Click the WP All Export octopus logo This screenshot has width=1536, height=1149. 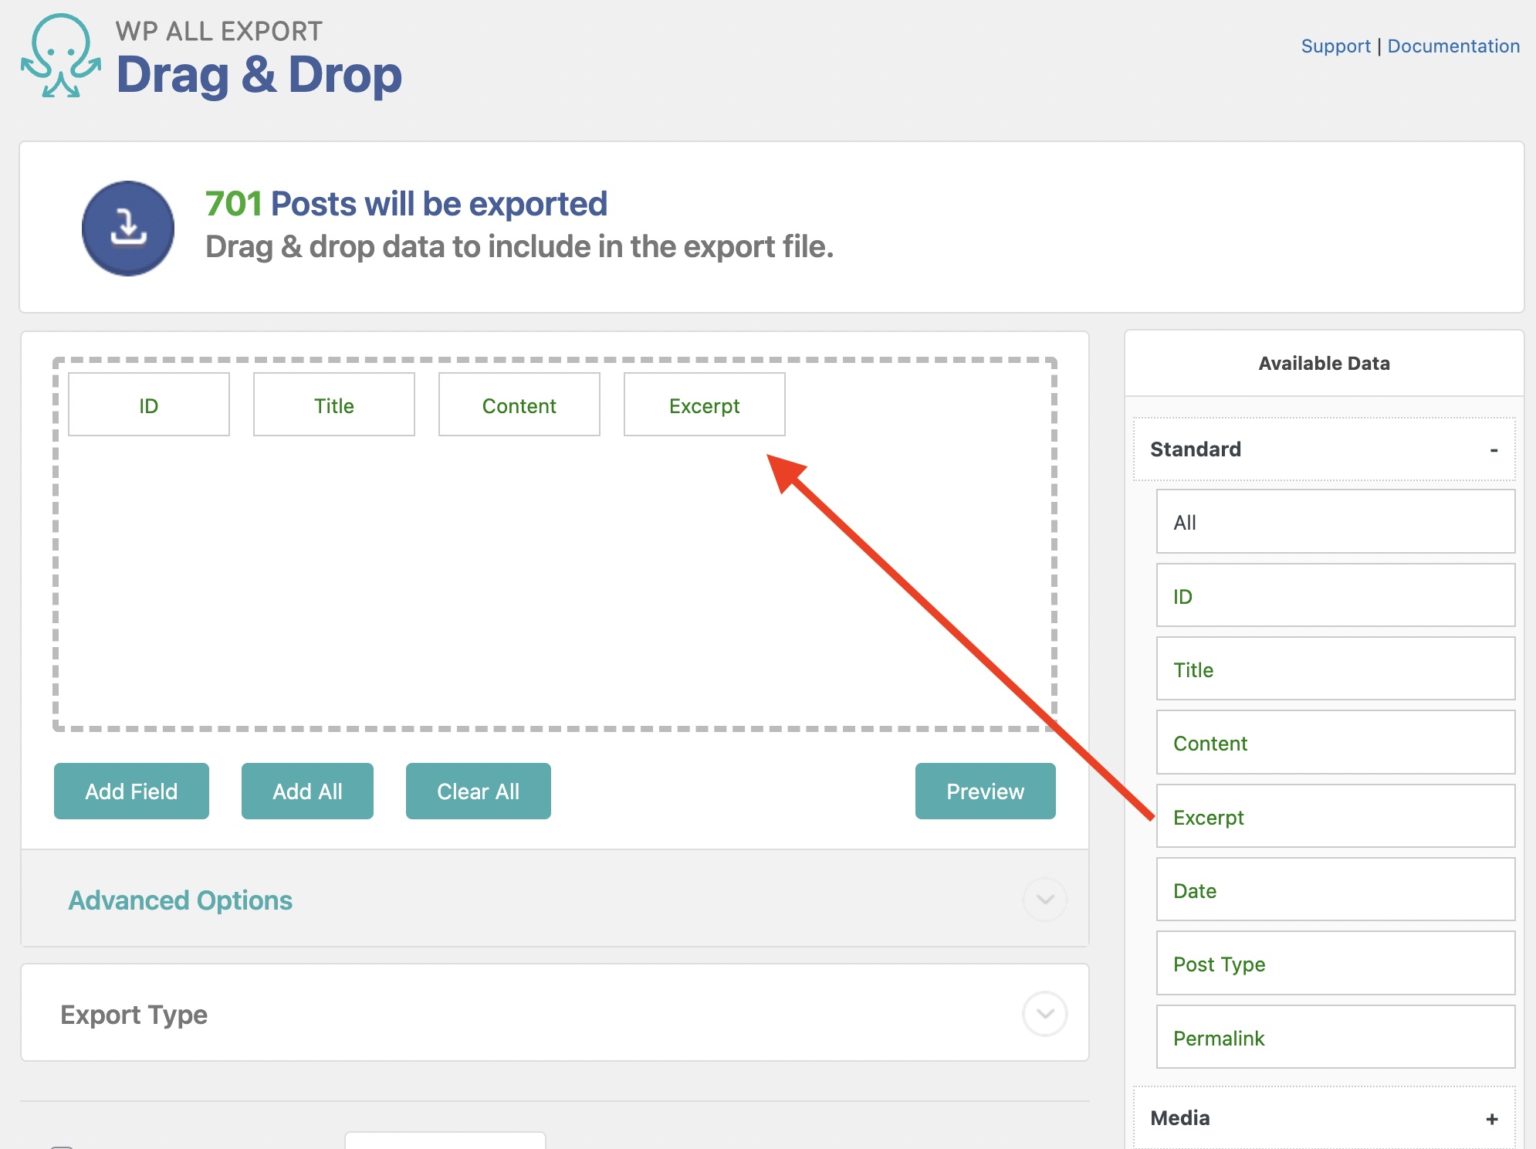tap(62, 57)
